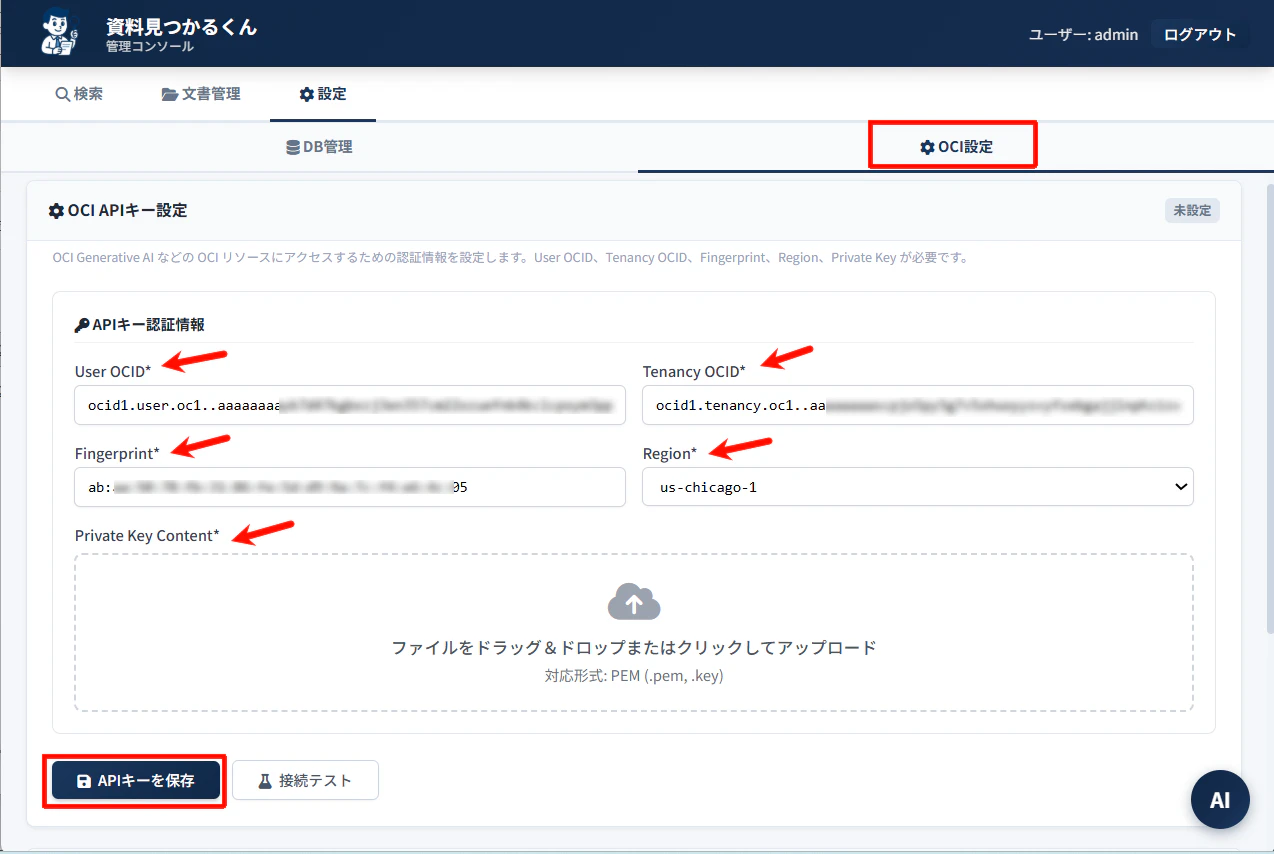Open the DB管理 sub-tab
The height and width of the screenshot is (854, 1274).
point(319,147)
